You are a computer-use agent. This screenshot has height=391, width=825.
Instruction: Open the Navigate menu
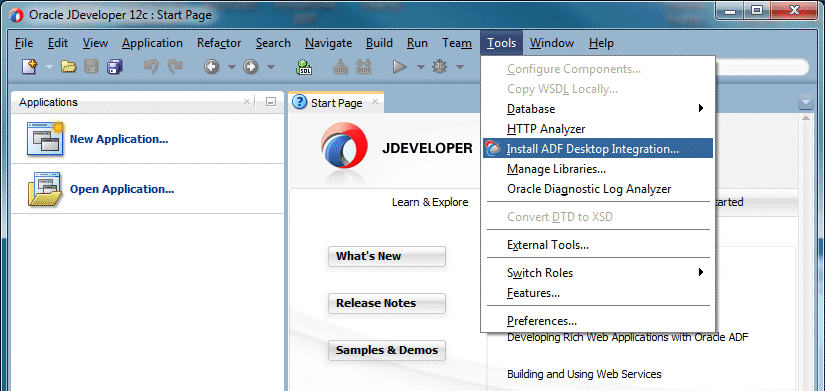click(328, 43)
